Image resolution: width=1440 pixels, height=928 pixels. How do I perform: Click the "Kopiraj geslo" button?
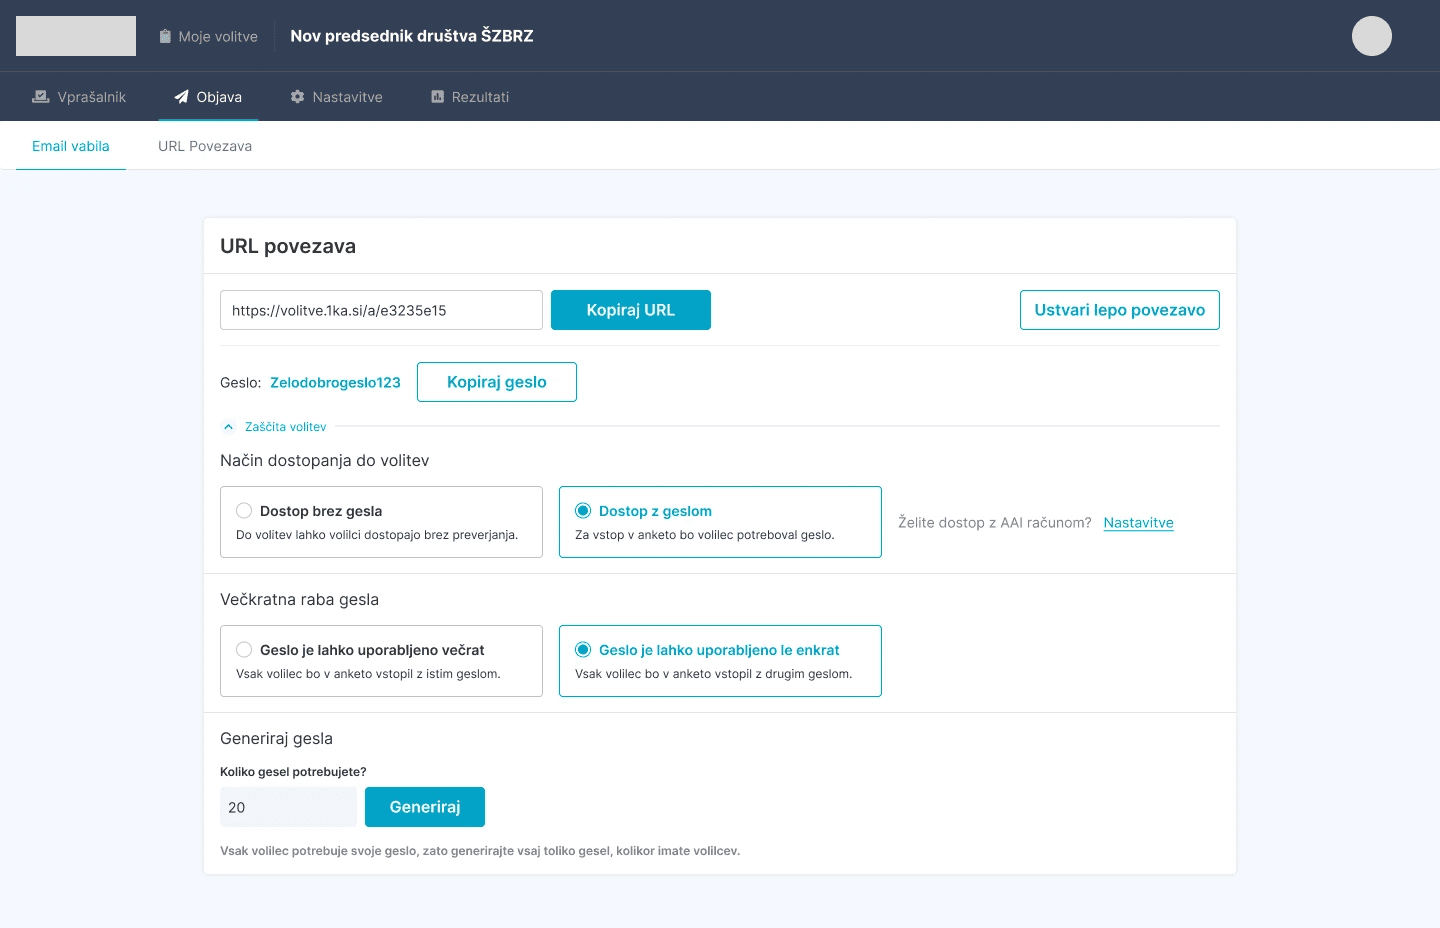[497, 381]
